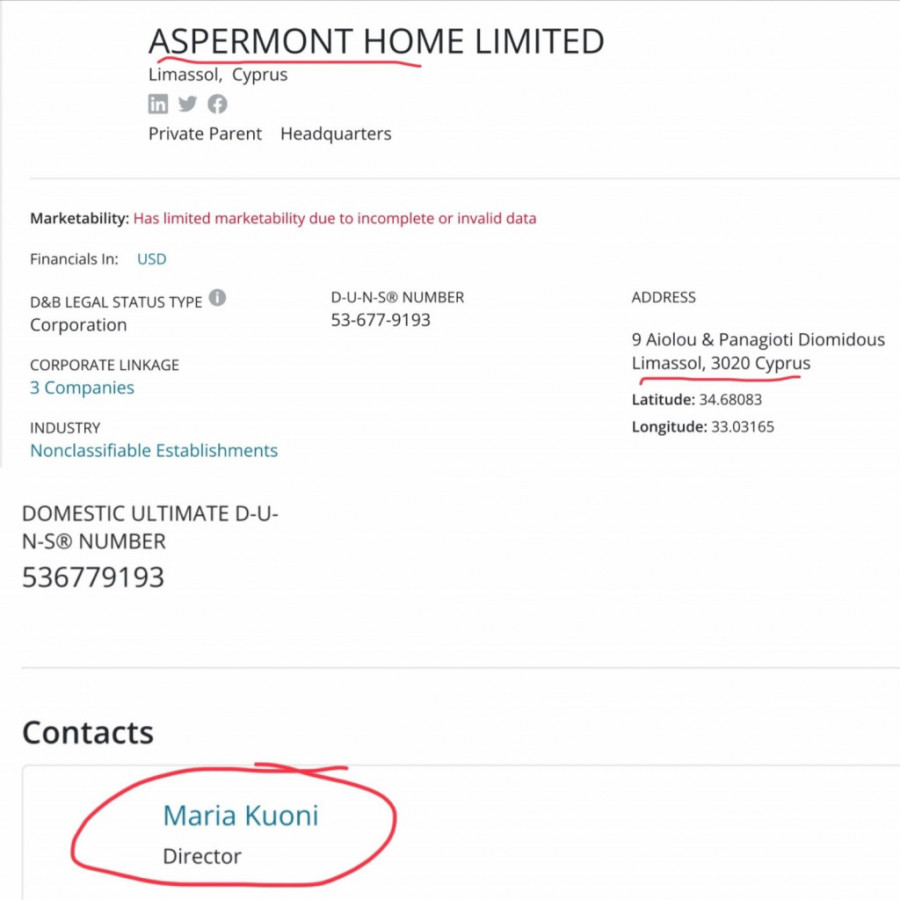Viewport: 900px width, 900px height.
Task: Open Maria Kuoni's contact profile
Action: (x=240, y=816)
